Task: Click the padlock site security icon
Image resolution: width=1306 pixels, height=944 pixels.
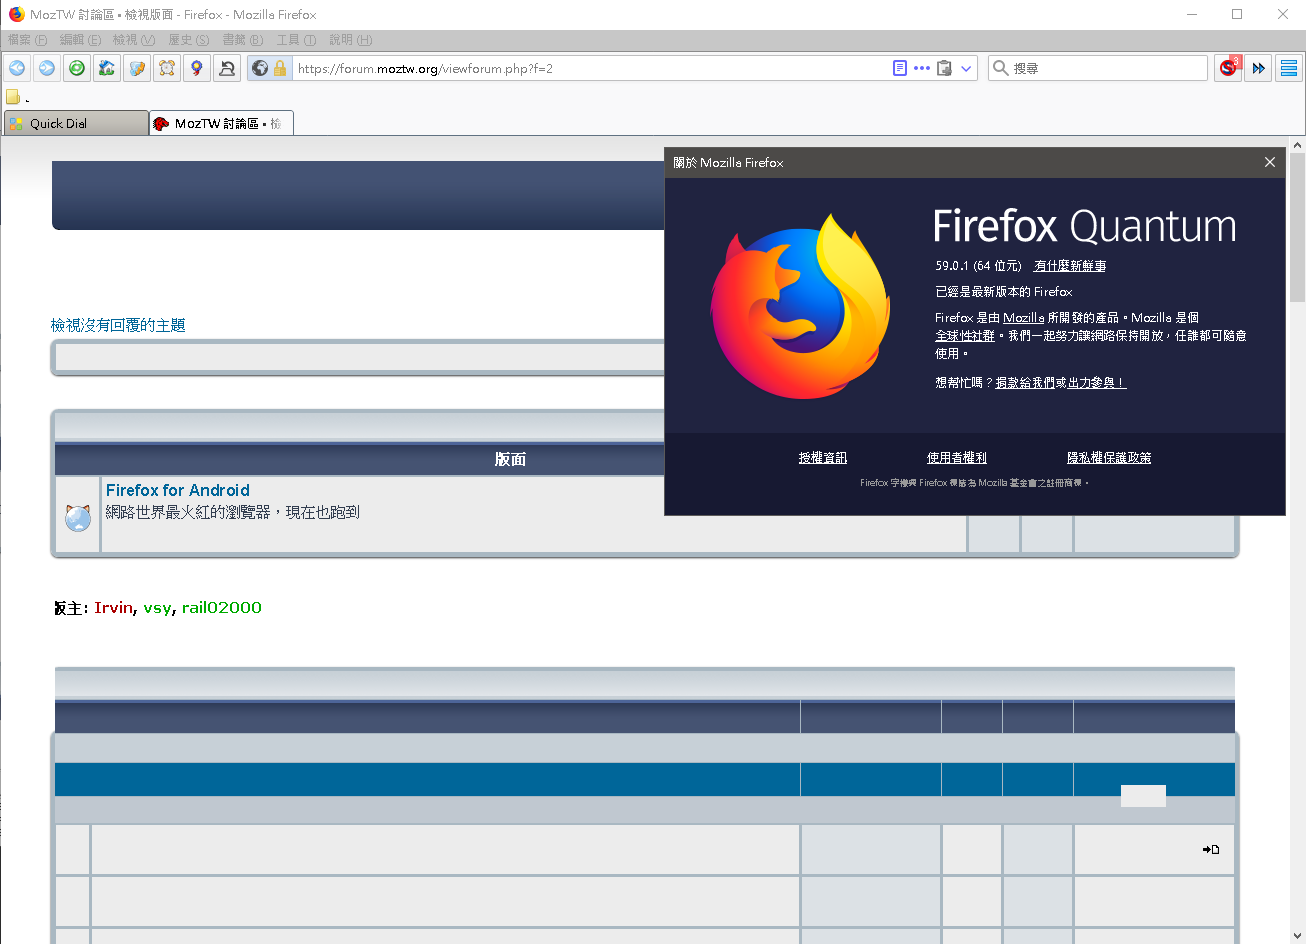Action: (x=280, y=68)
